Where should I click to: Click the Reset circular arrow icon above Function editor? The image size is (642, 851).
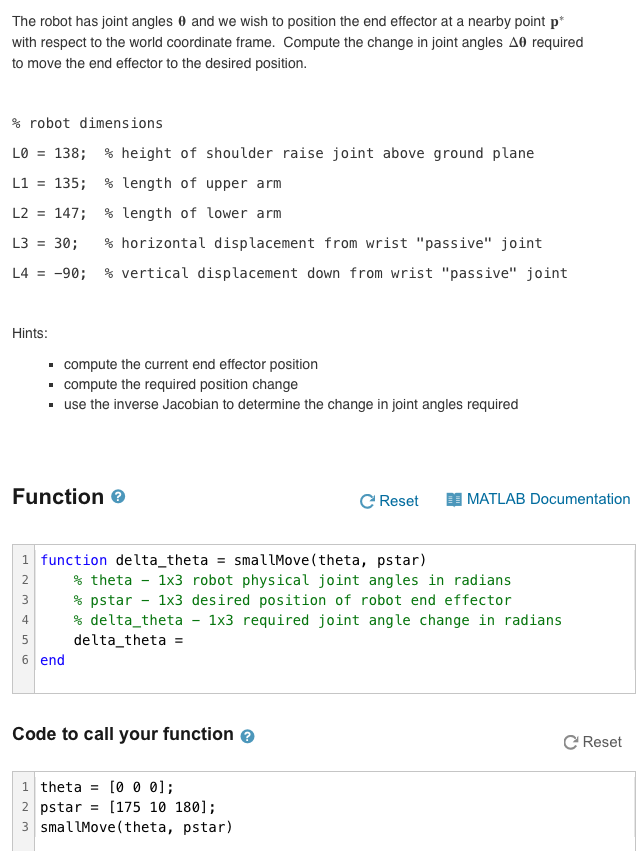coord(367,501)
